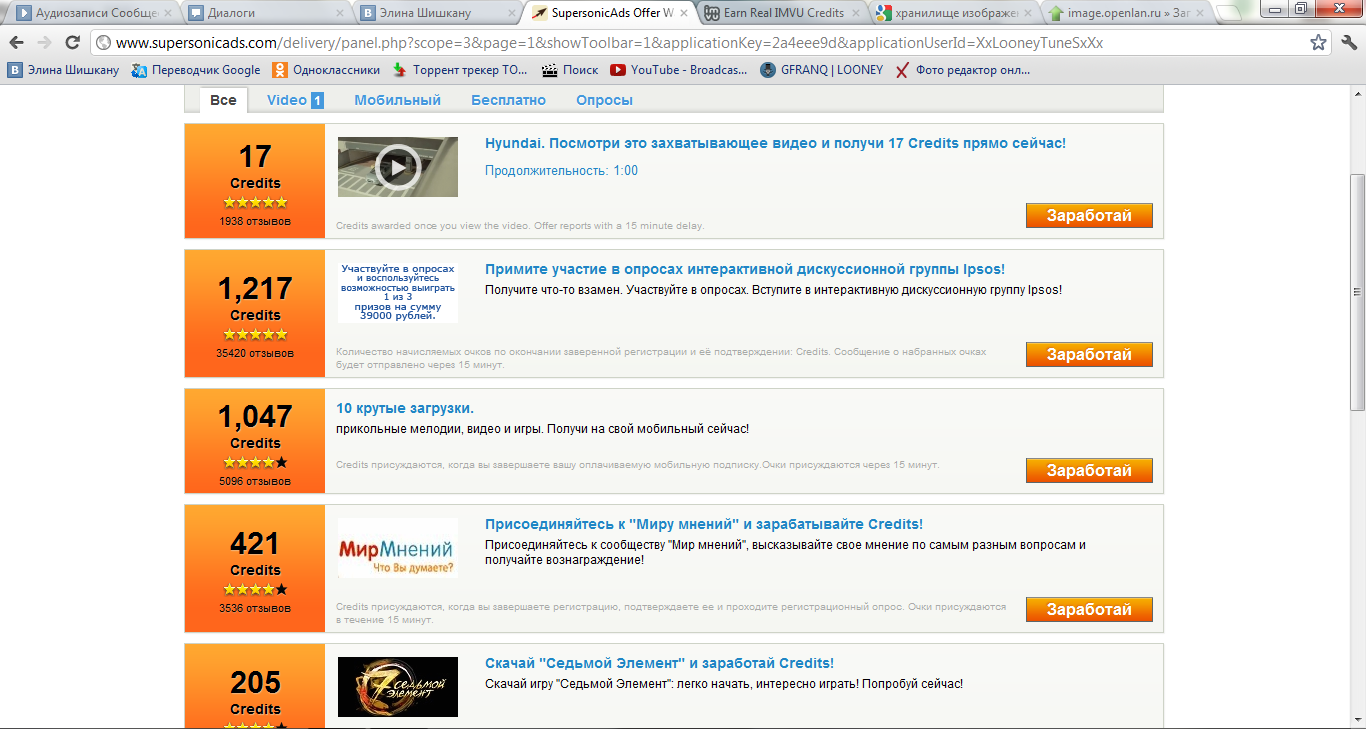1366x729 pixels.
Task: Select the Все offers tab
Action: coord(223,100)
